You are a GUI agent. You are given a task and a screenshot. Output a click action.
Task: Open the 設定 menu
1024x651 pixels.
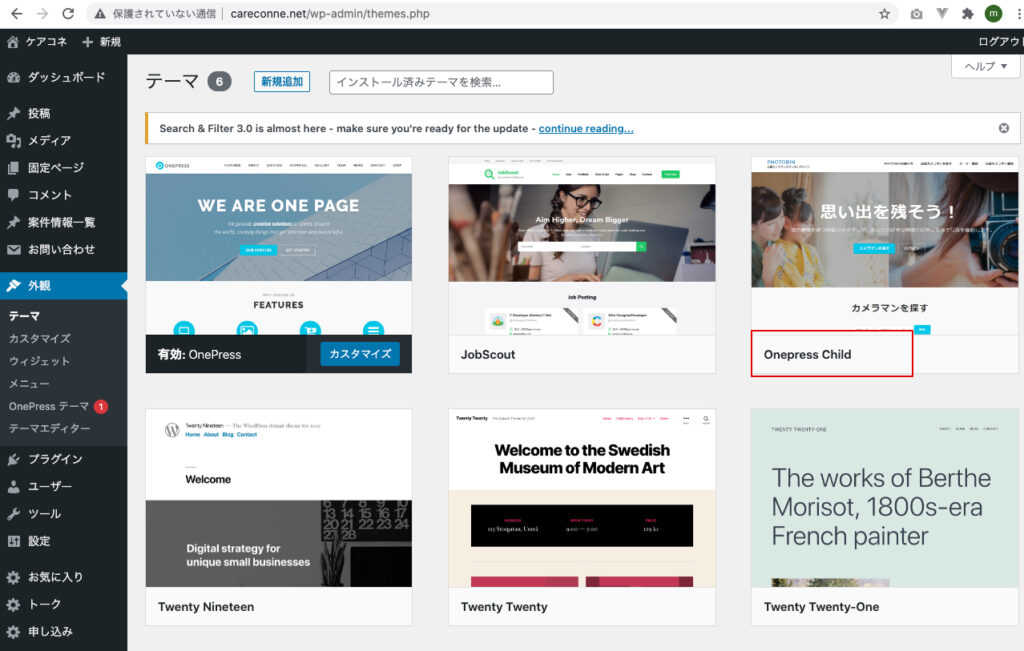(x=38, y=541)
